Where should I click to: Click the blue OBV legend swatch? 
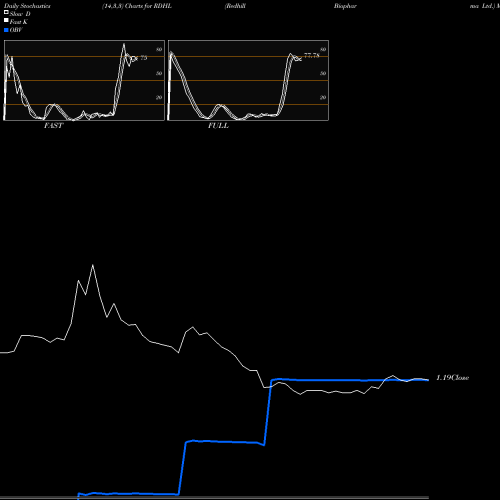(6, 30)
